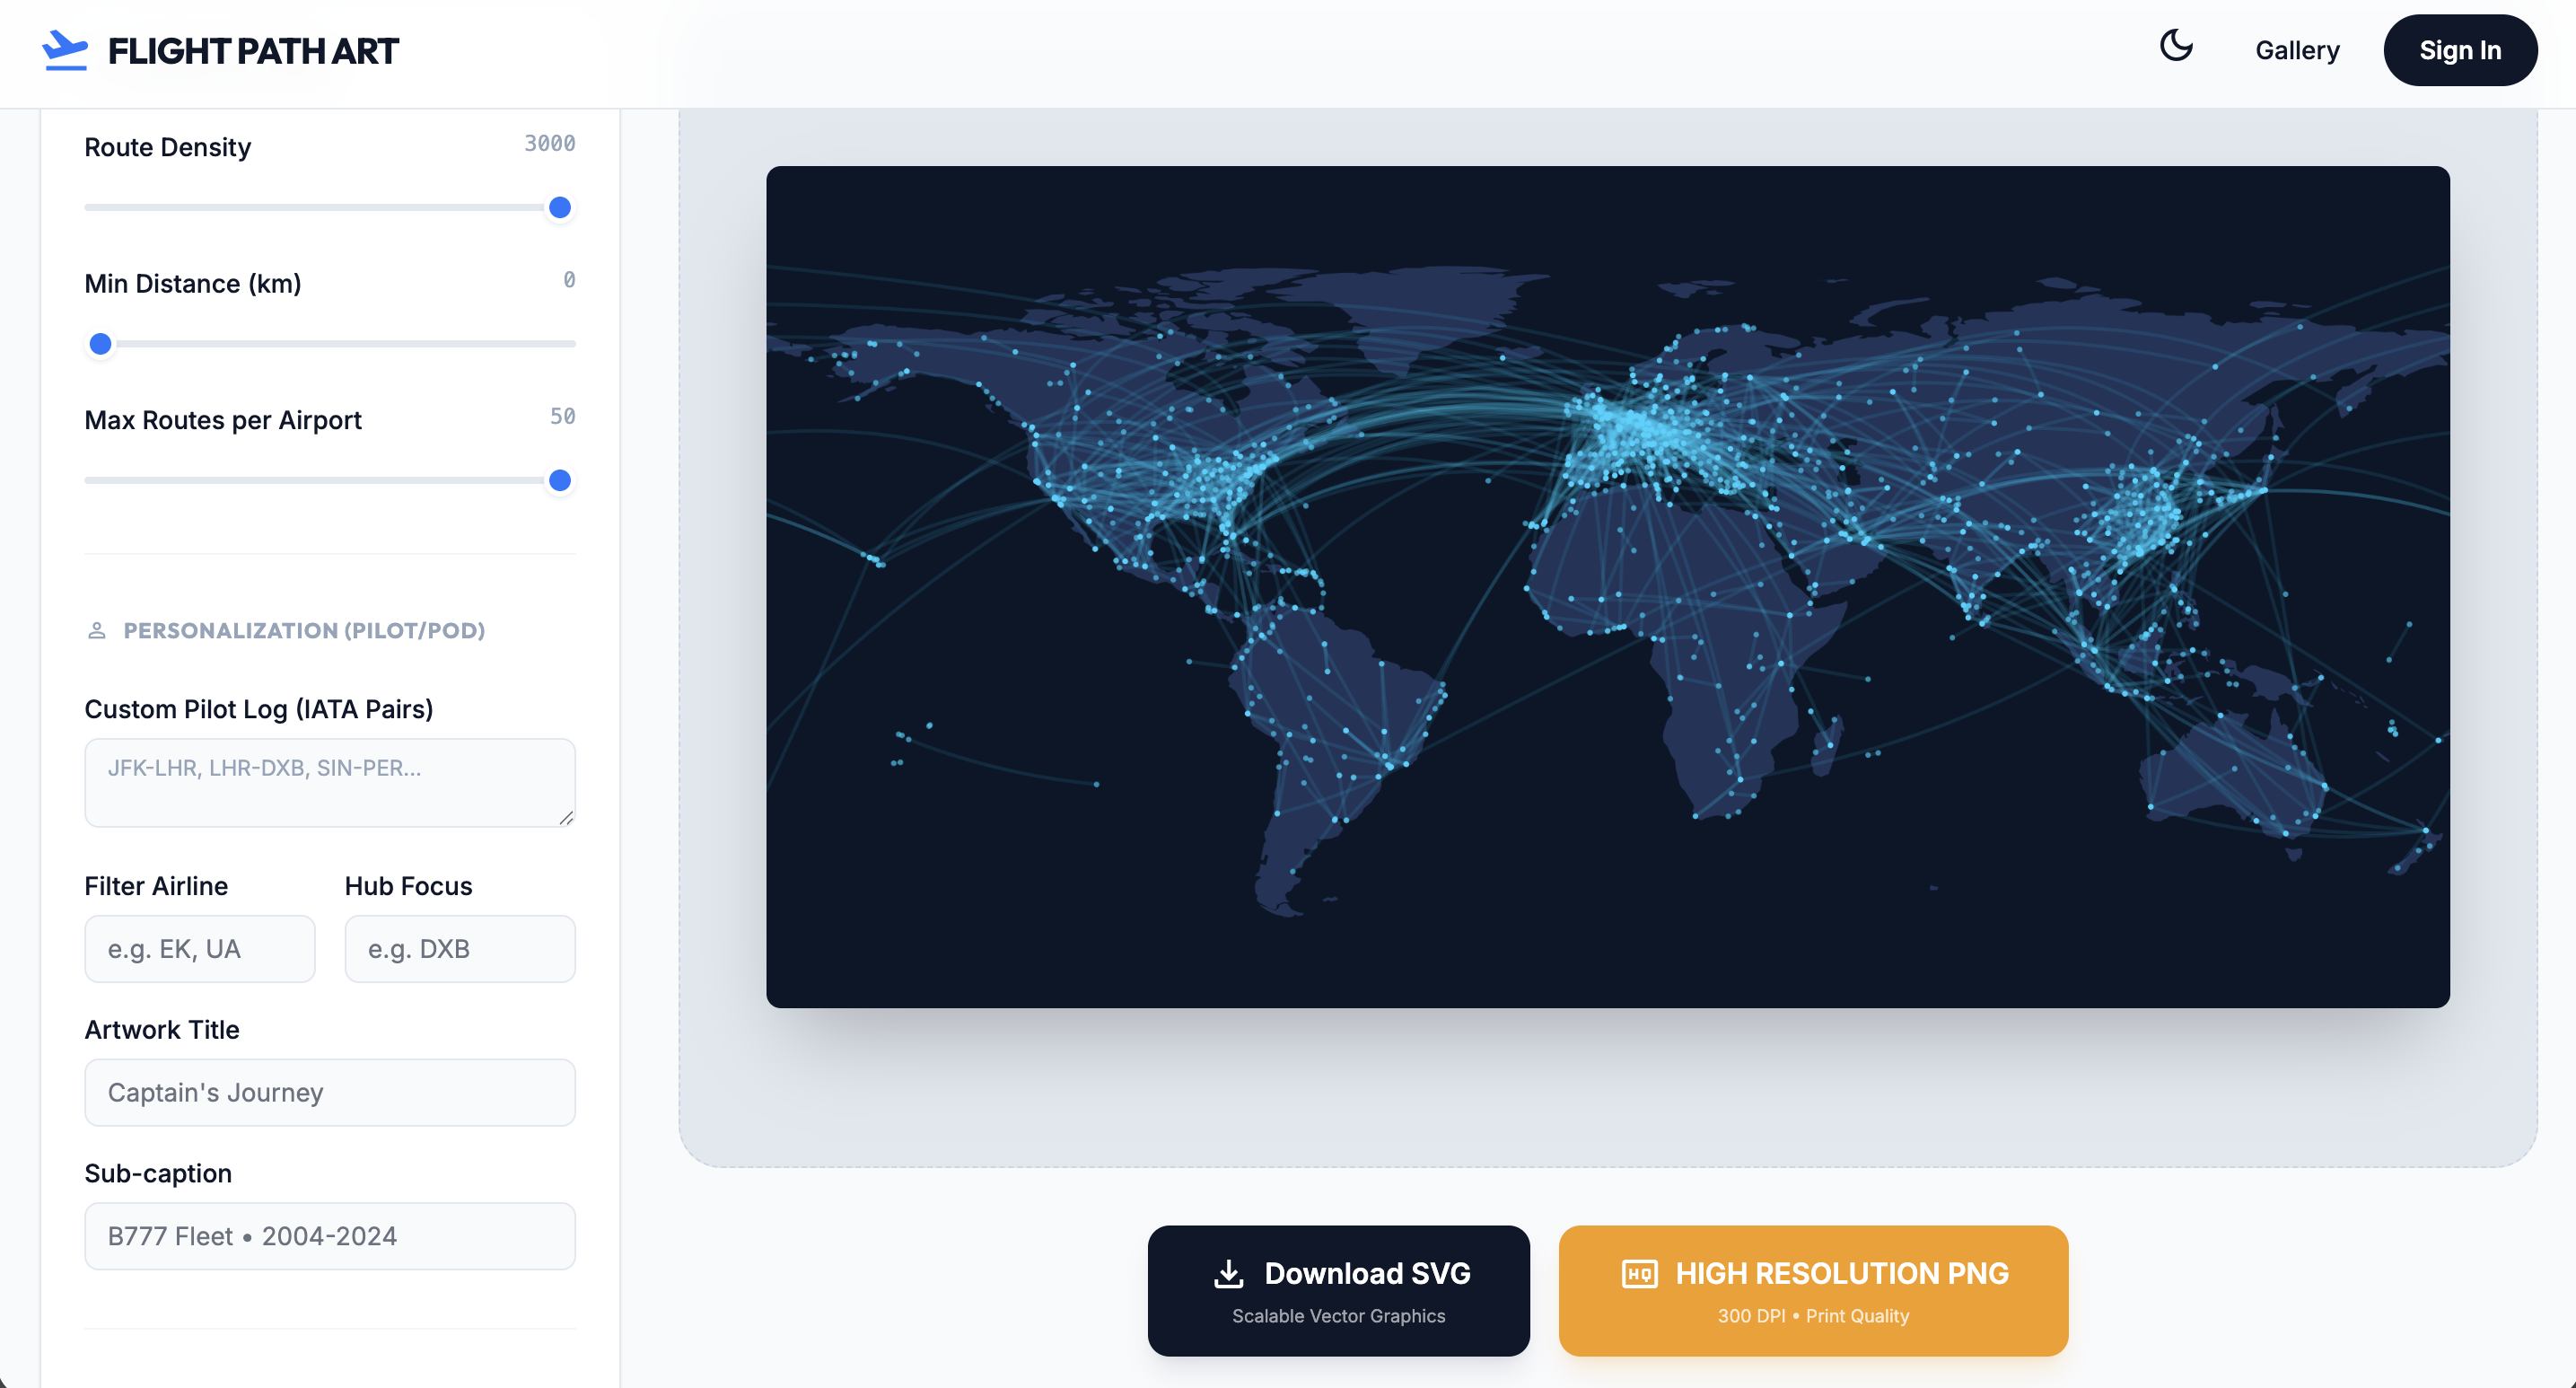The image size is (2576, 1388).
Task: Click the person icon beside Personalization heading
Action: tap(97, 631)
